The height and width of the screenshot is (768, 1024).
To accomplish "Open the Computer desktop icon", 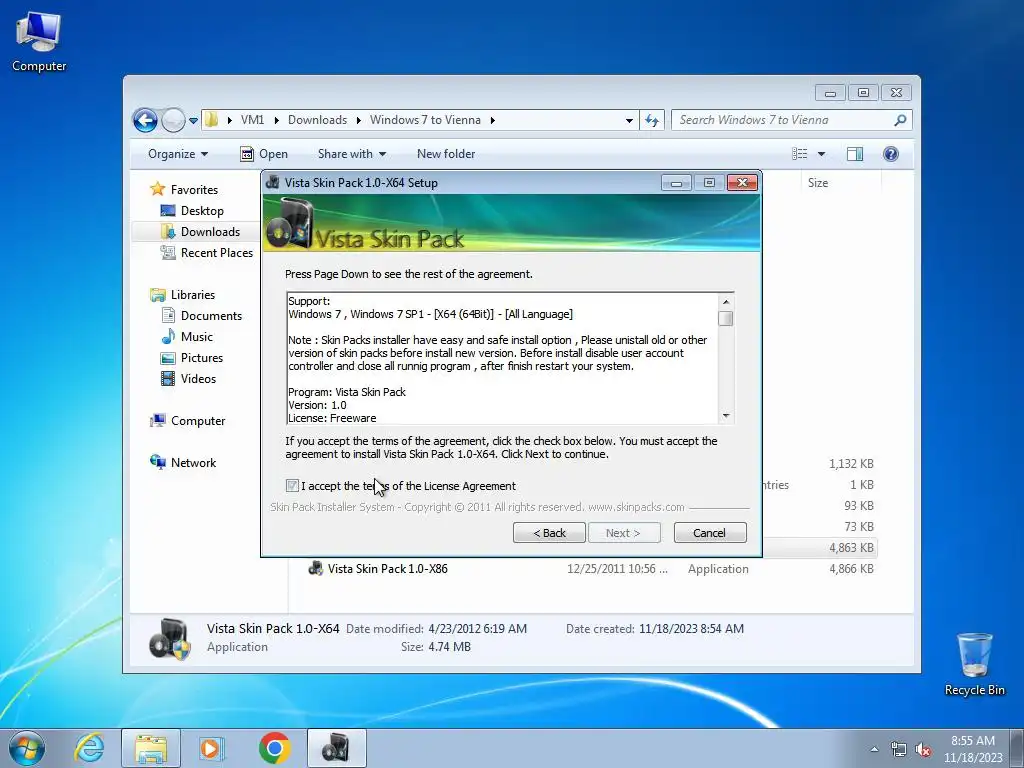I will 39,41.
